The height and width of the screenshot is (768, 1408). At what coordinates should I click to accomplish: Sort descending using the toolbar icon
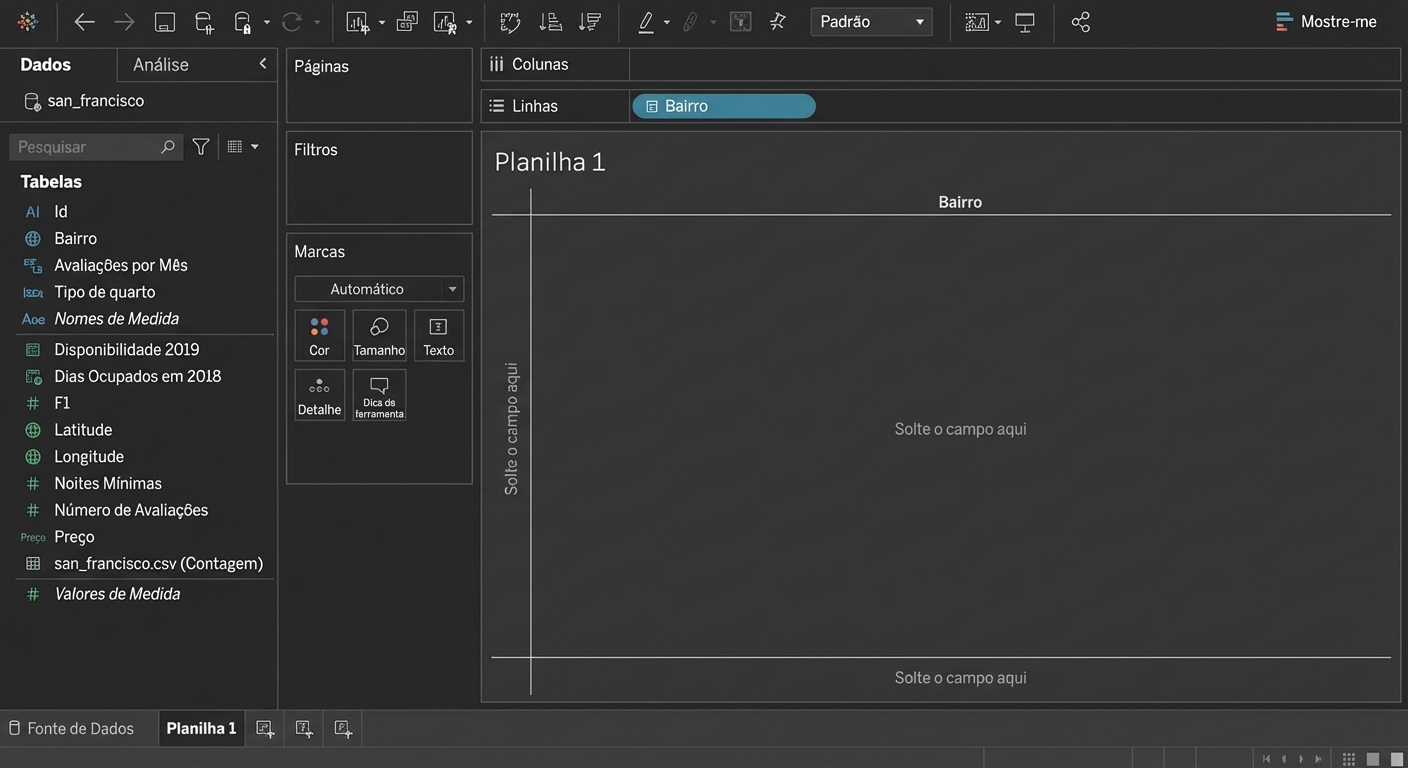(x=590, y=22)
